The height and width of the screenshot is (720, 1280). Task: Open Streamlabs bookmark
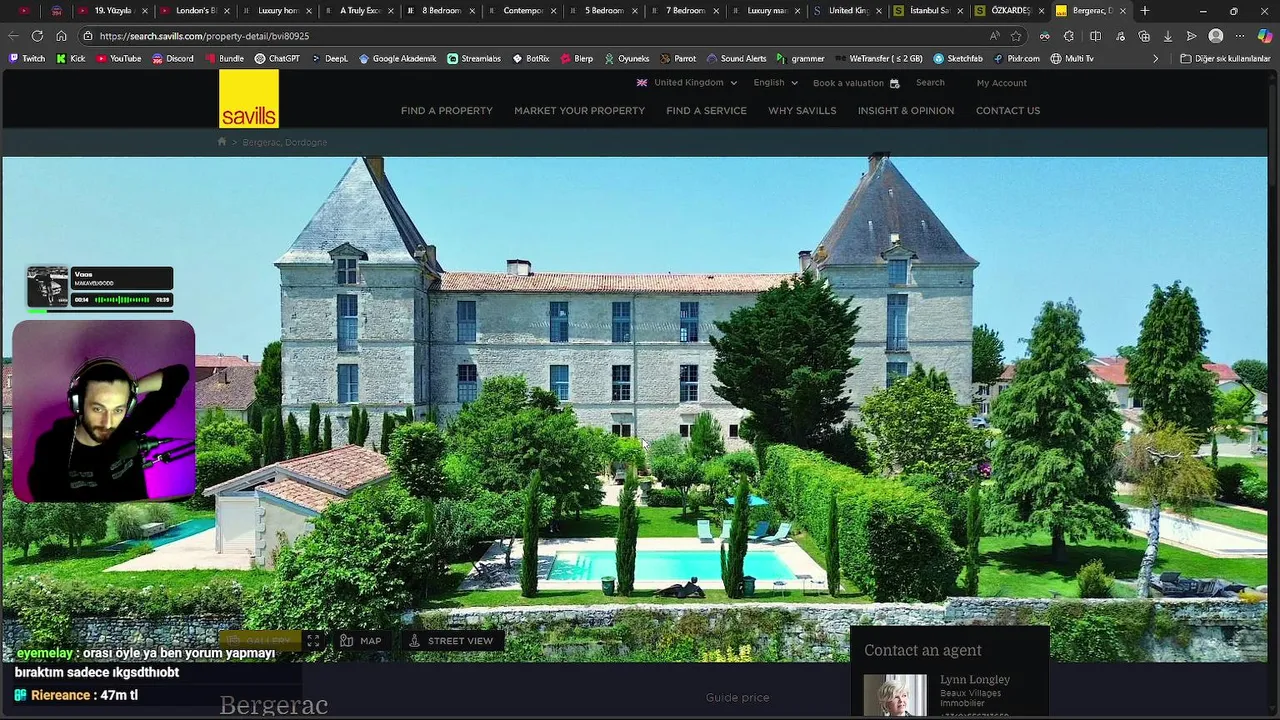tap(474, 59)
